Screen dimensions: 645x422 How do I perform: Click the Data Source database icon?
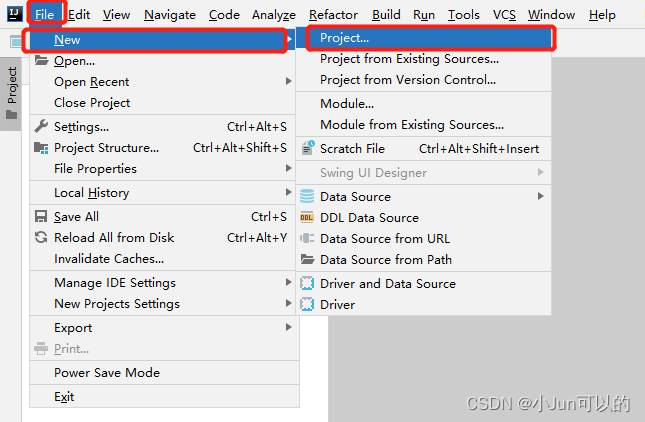point(307,196)
